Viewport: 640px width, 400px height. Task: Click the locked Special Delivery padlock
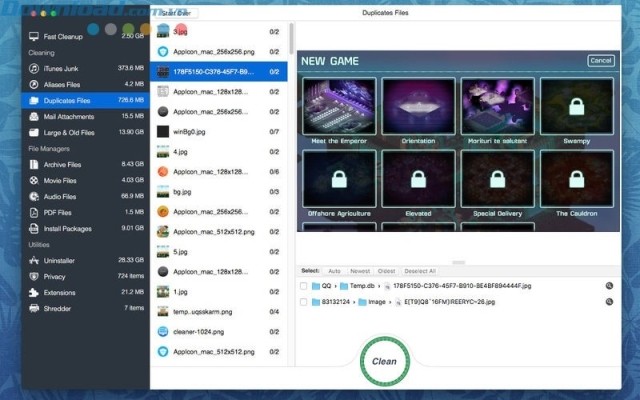point(497,179)
